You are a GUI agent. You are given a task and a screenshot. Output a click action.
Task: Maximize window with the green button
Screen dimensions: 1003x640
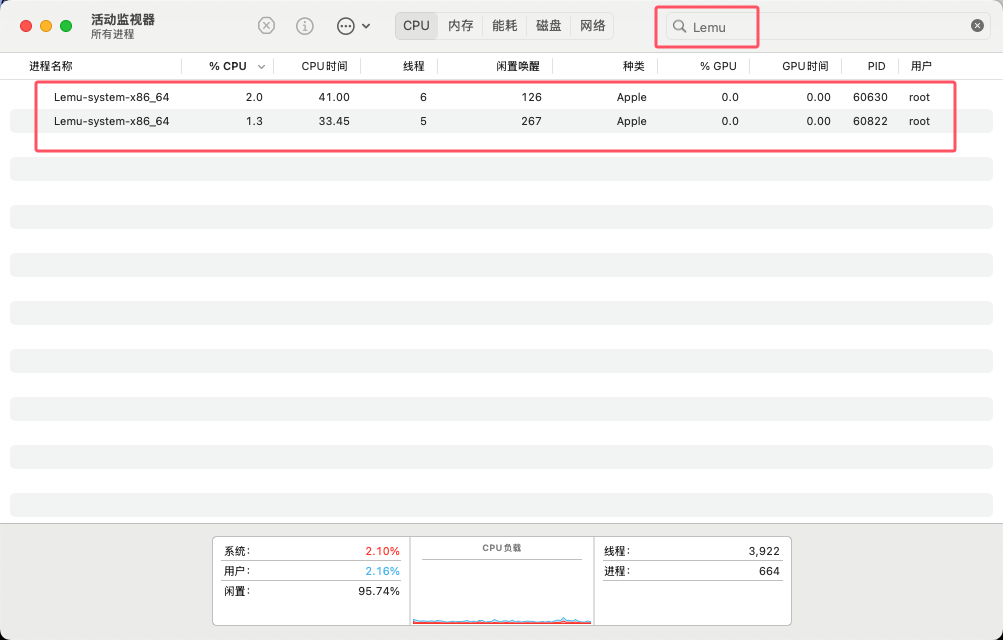click(66, 26)
